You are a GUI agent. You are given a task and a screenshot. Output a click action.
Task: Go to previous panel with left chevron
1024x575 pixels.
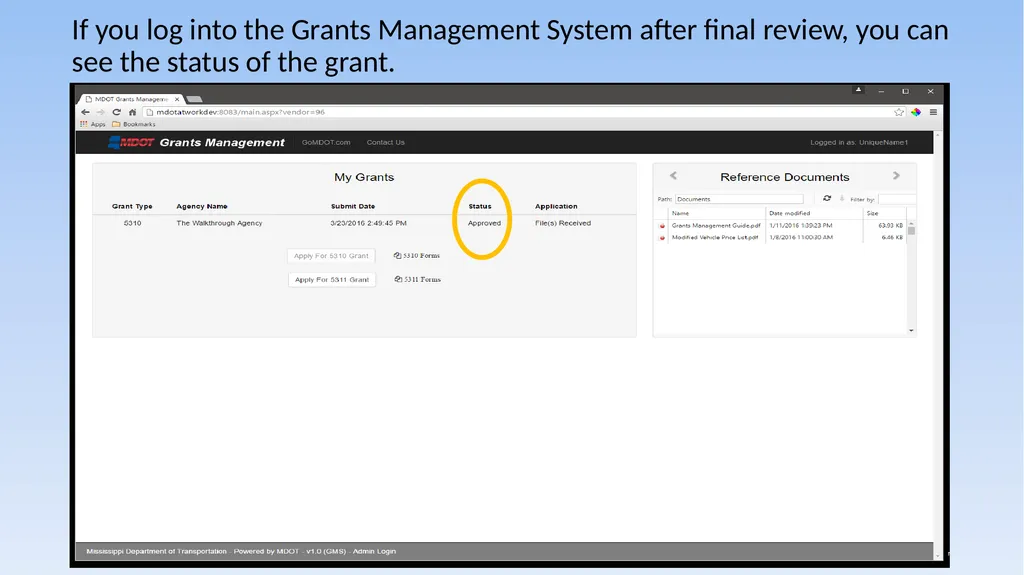(x=673, y=176)
